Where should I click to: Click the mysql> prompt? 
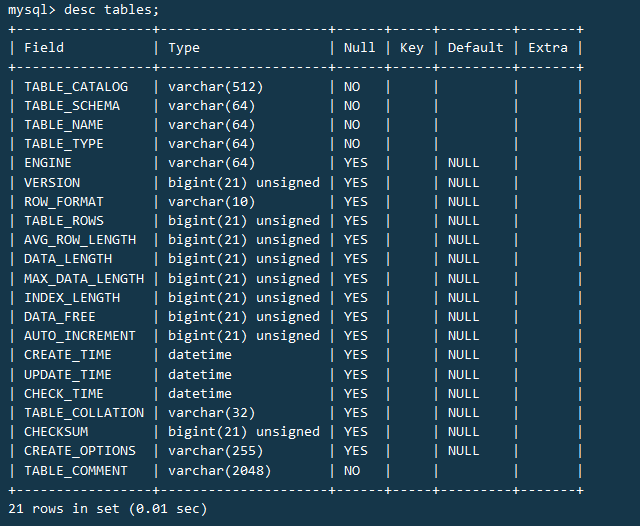[x=32, y=9]
